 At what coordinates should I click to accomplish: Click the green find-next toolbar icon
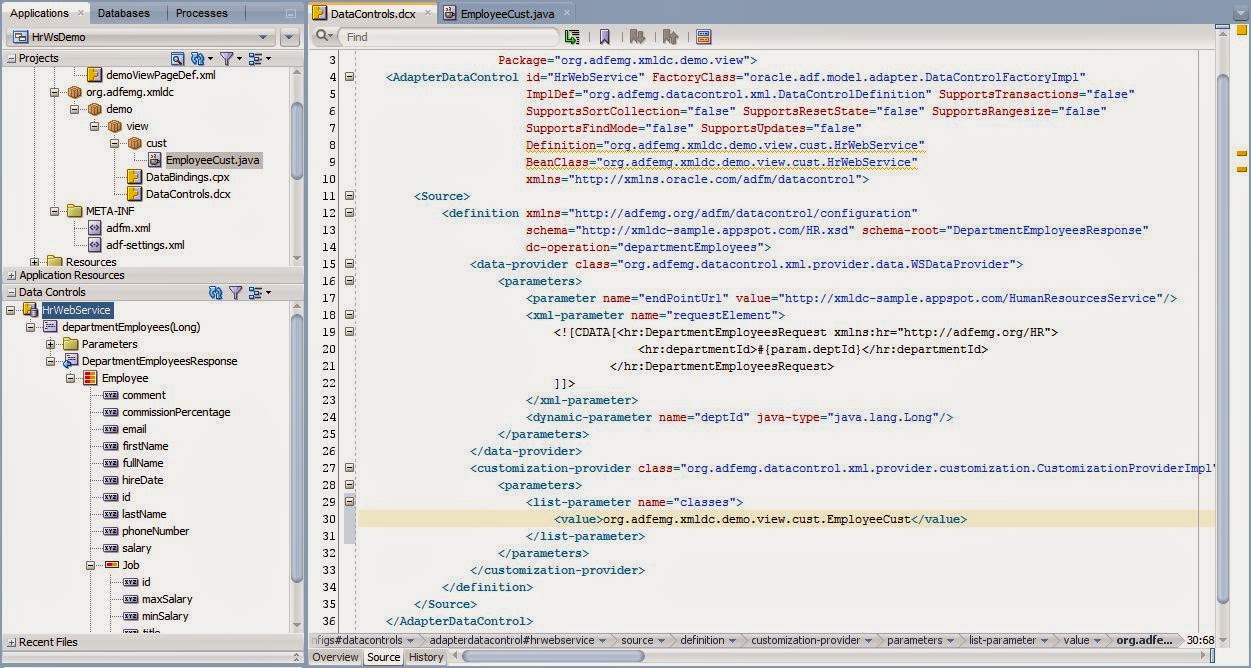click(x=572, y=37)
